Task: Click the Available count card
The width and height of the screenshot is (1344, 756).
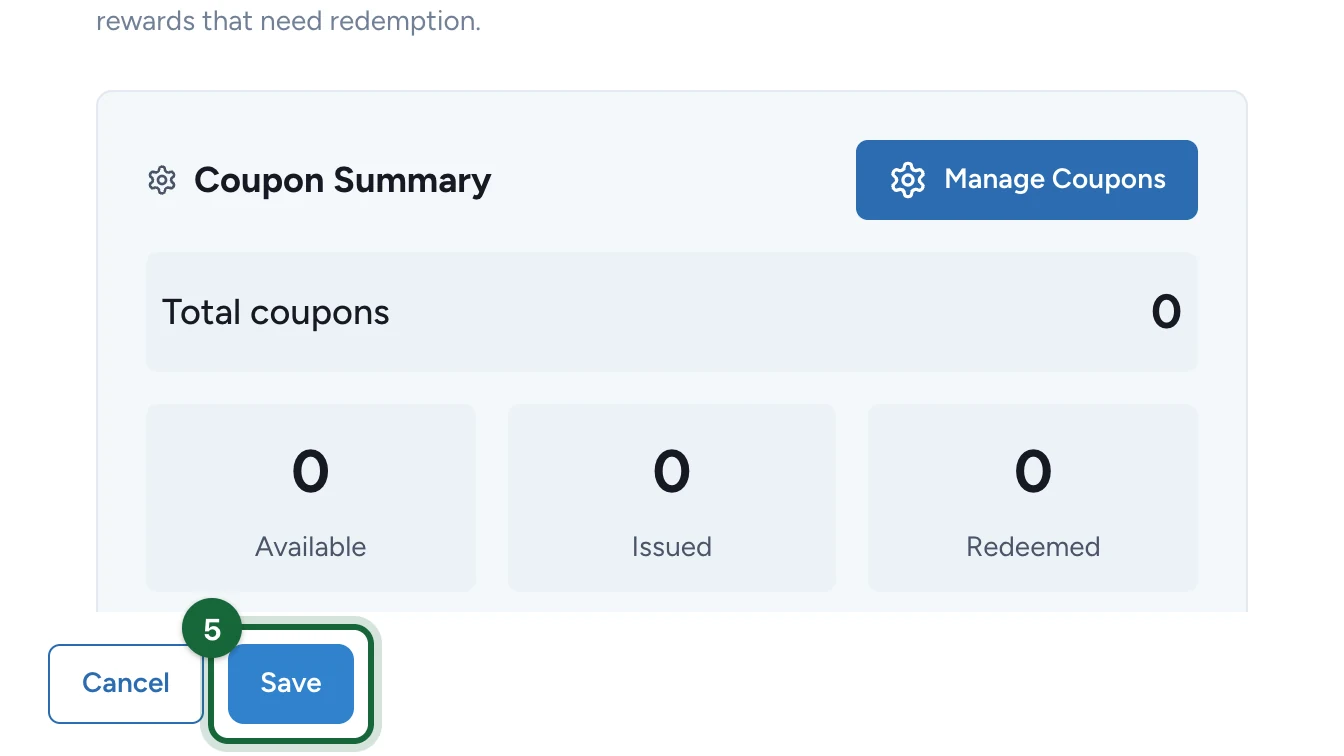Action: [x=311, y=498]
